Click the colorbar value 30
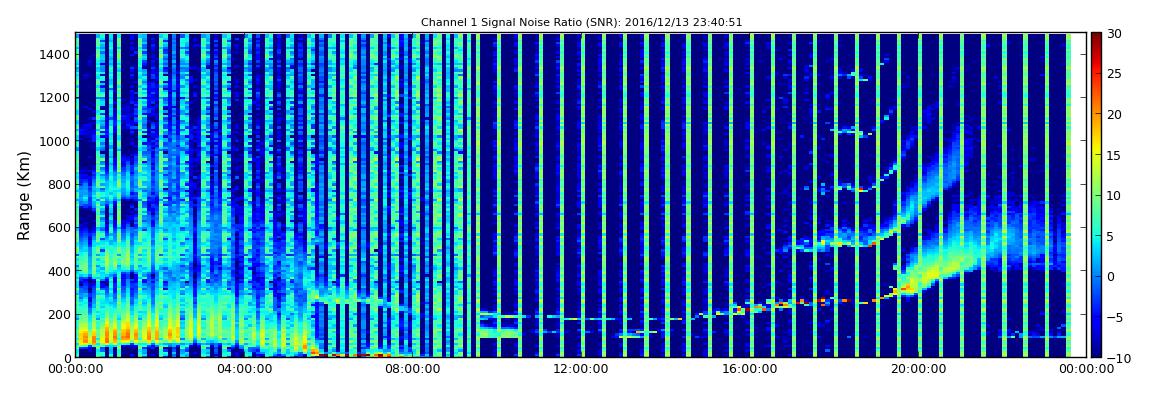 click(1114, 34)
